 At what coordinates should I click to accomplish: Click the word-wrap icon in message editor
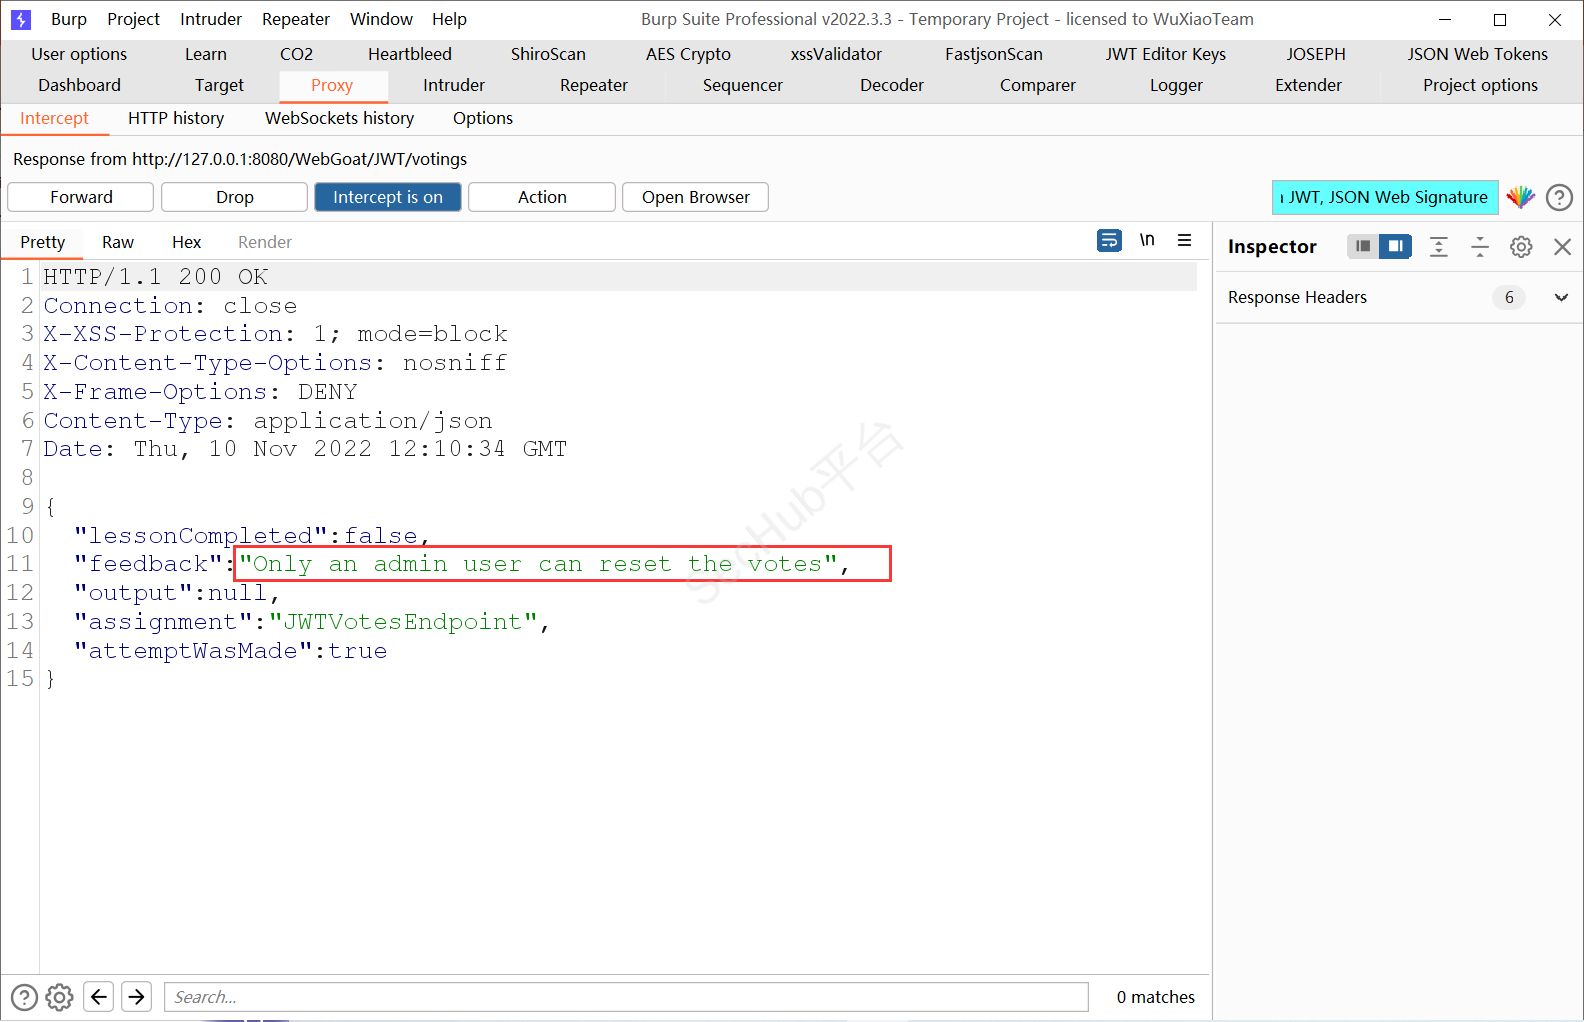click(x=1109, y=241)
